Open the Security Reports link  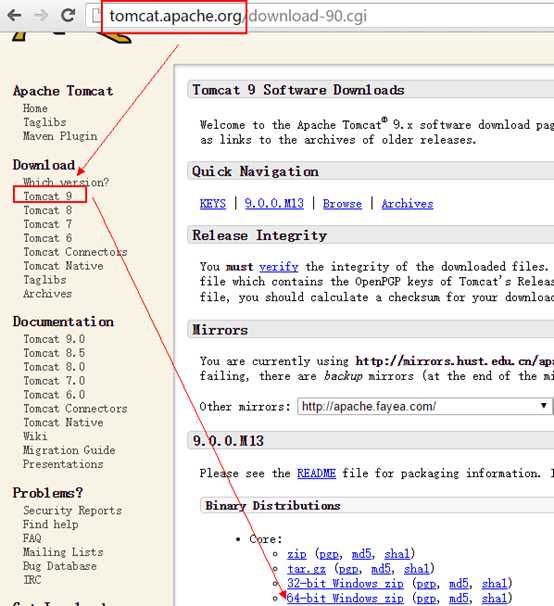point(73,511)
